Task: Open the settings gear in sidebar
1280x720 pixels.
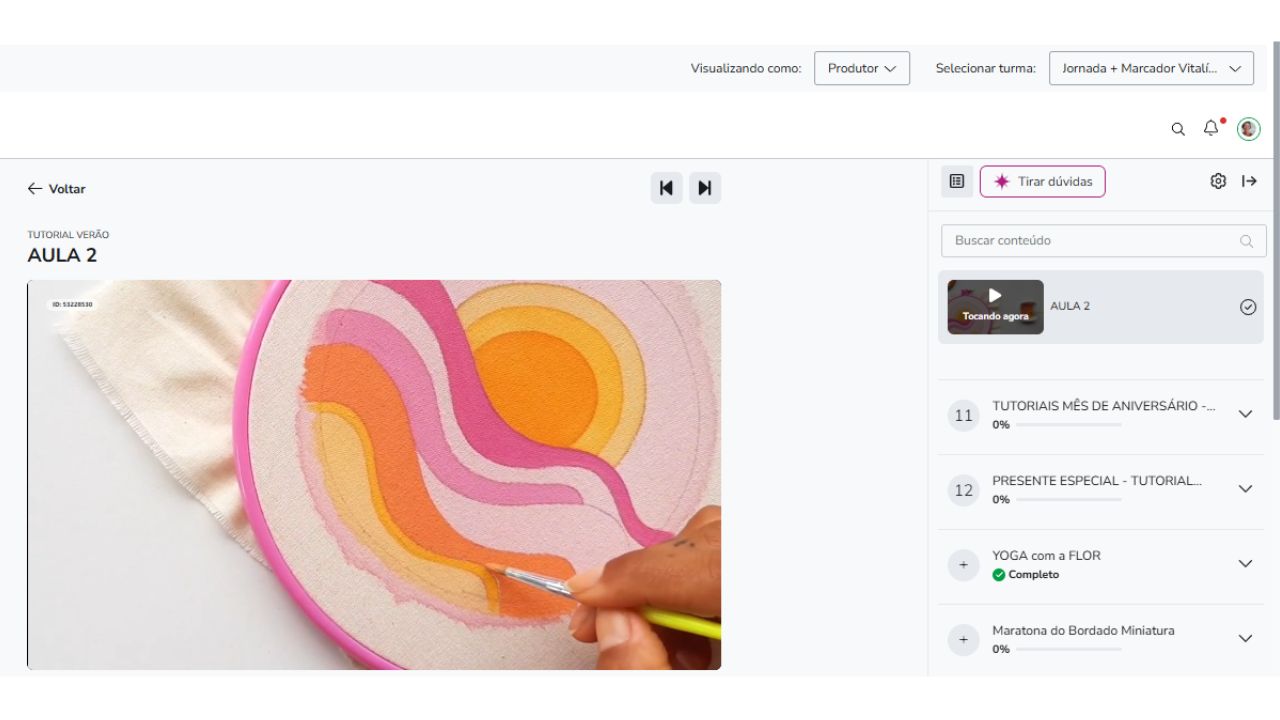Action: click(x=1218, y=181)
